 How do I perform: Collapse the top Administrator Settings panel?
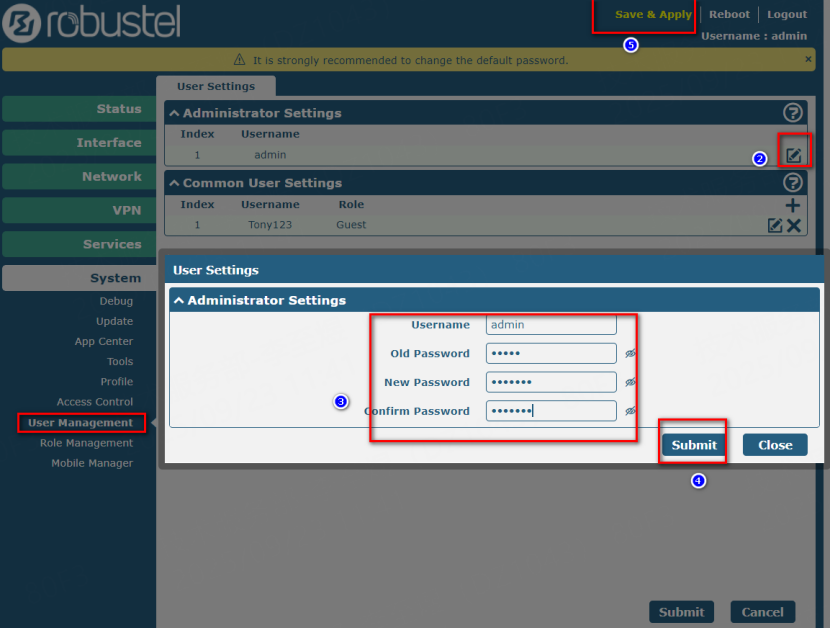pos(174,113)
